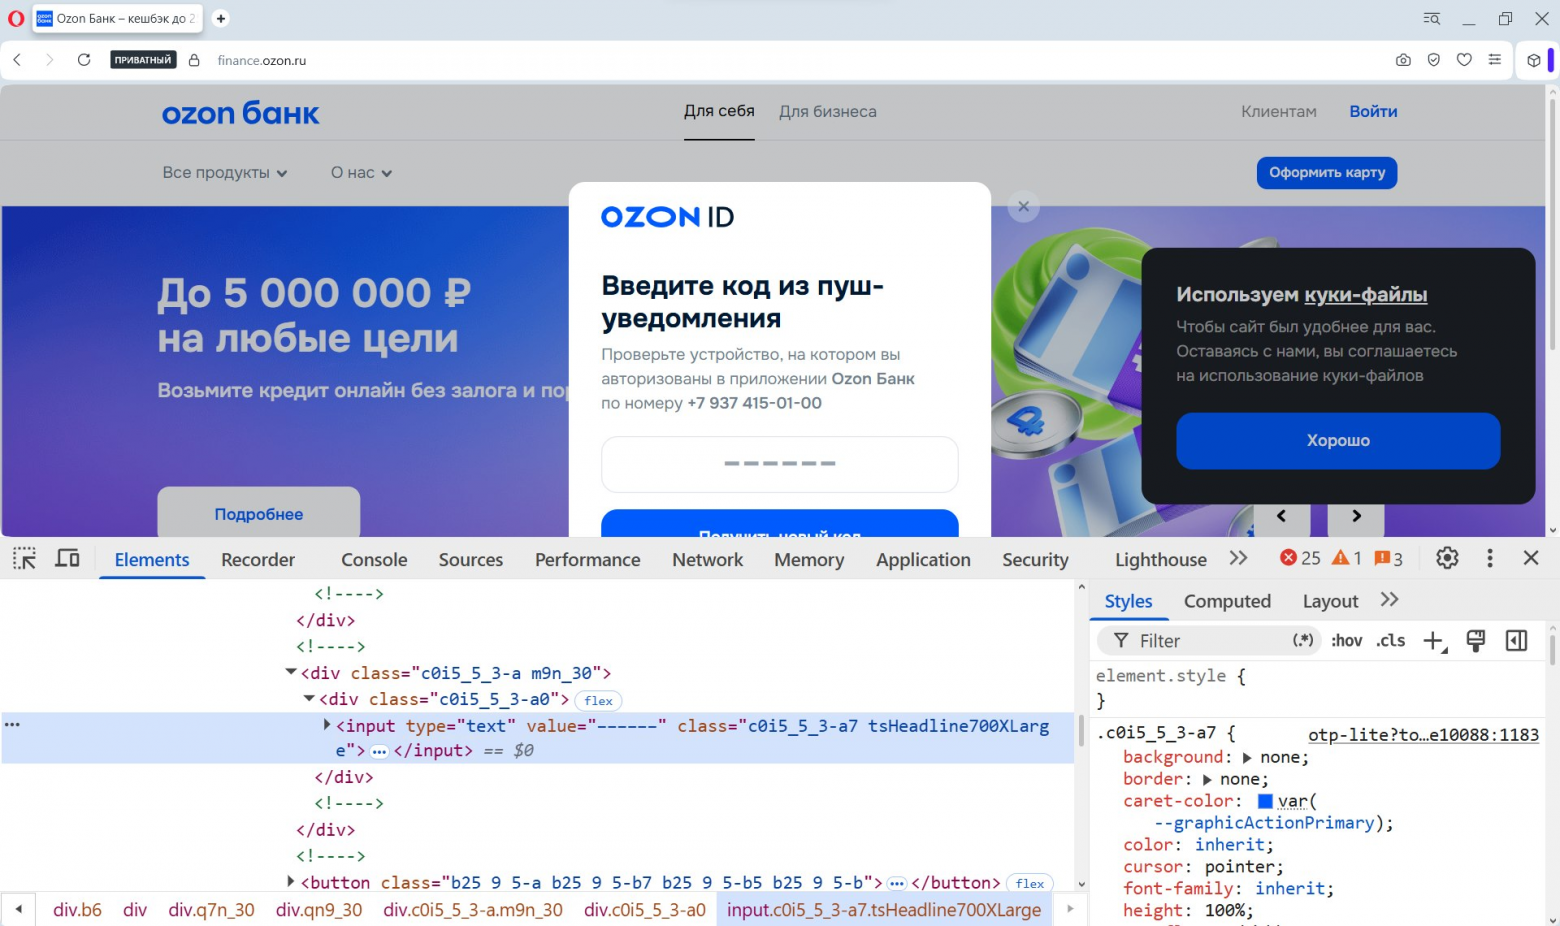This screenshot has width=1560, height=926.
Task: Activate the inspect element picker icon
Action: coord(24,559)
